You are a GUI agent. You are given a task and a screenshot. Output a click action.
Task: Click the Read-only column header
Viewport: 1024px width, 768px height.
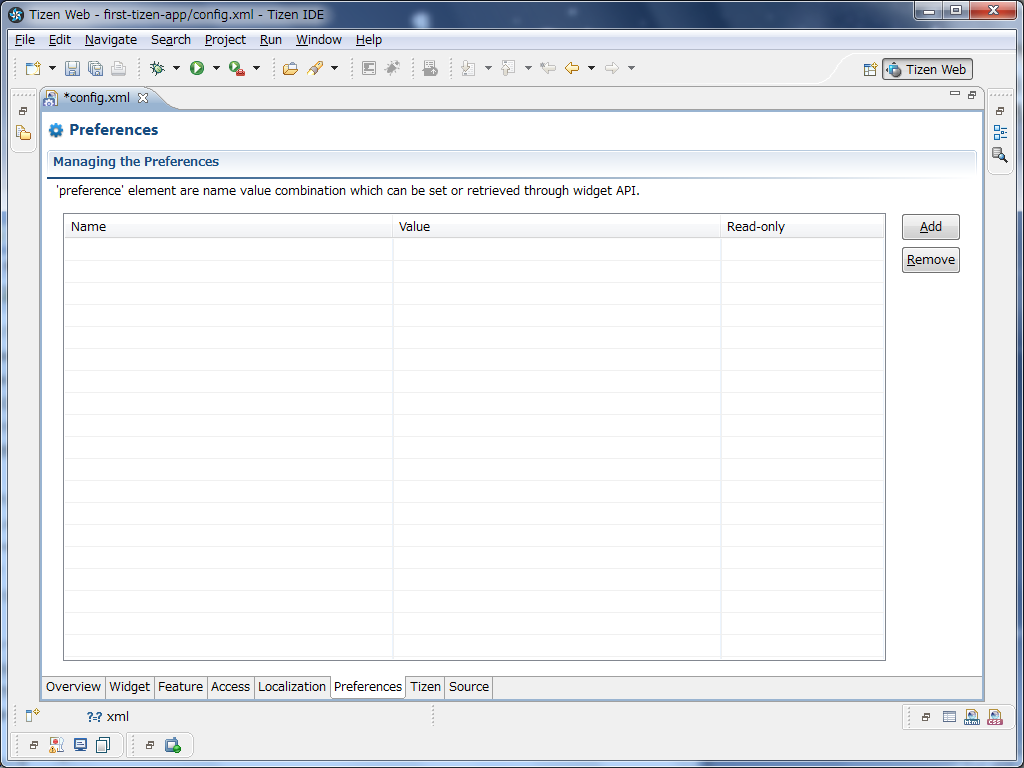(802, 227)
